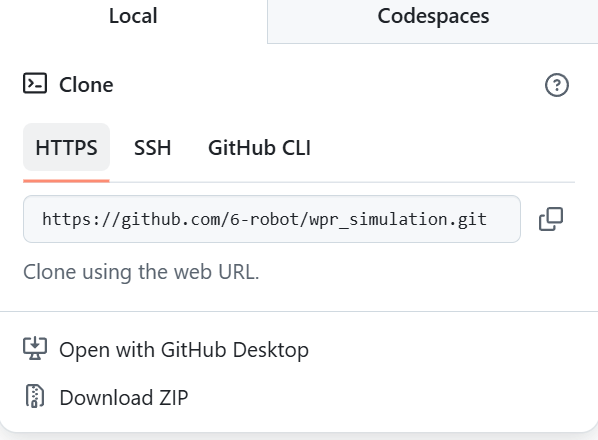Switch to the Codespaces tab
This screenshot has width=598, height=440.
point(433,16)
